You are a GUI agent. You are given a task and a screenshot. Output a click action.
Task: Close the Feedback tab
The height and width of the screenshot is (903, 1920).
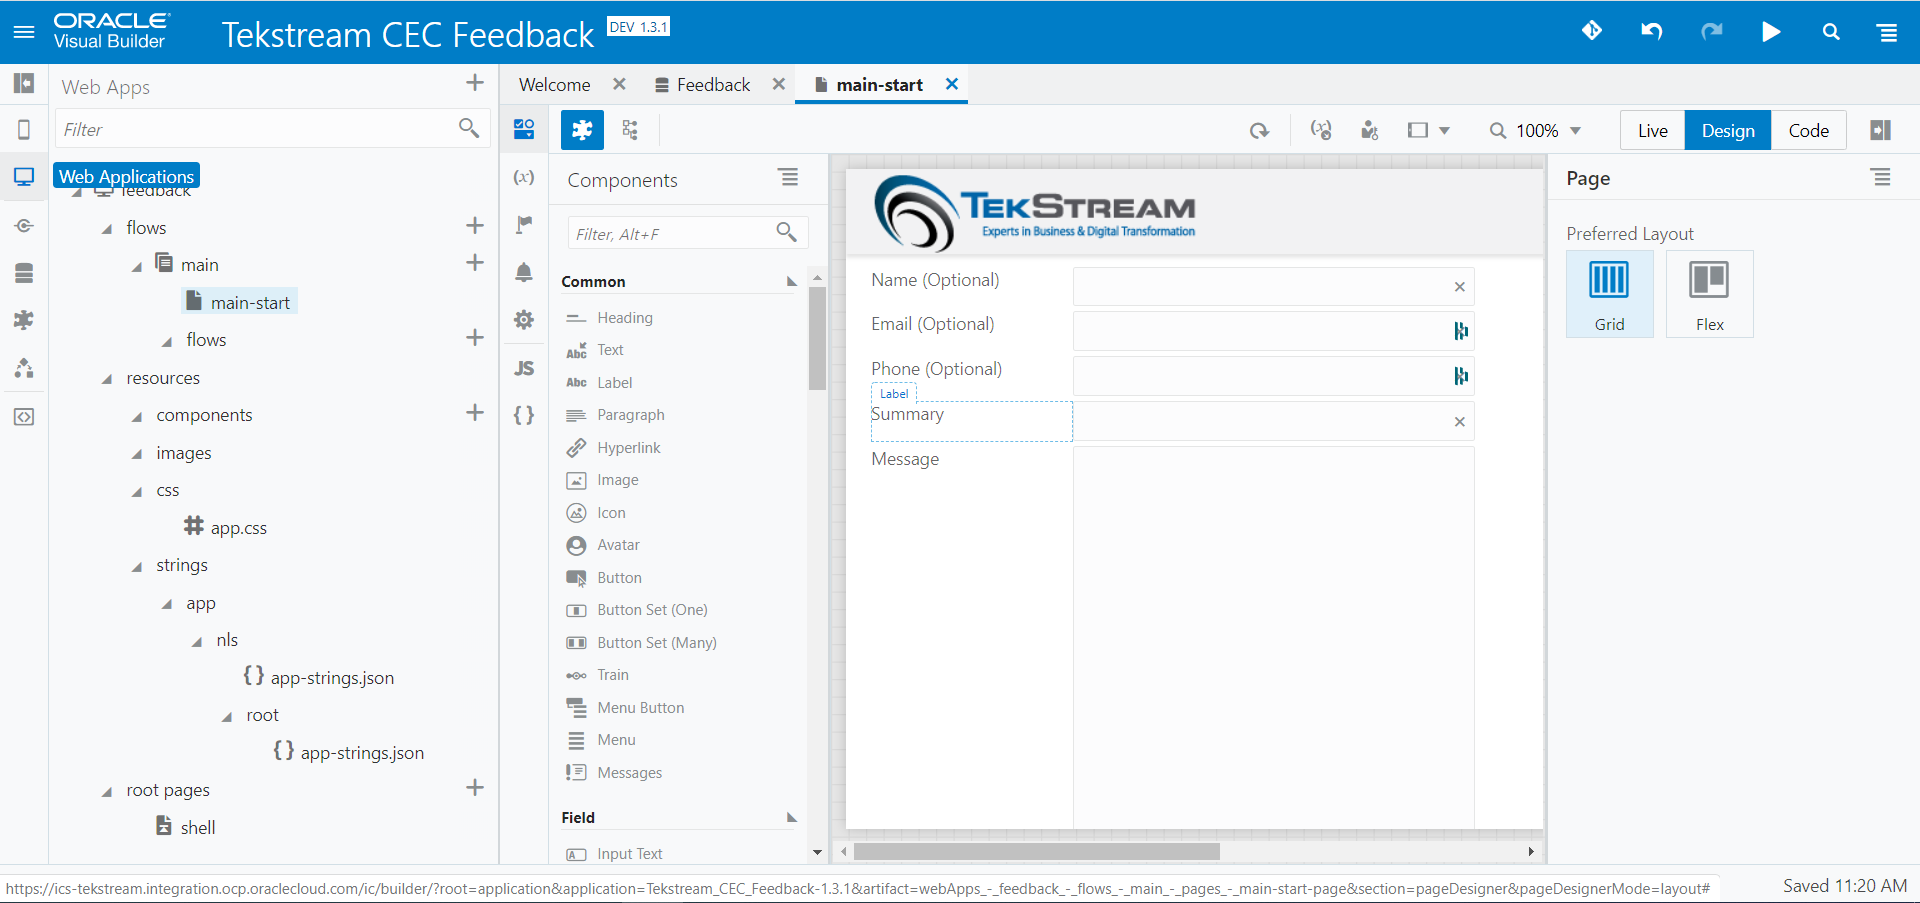[778, 84]
